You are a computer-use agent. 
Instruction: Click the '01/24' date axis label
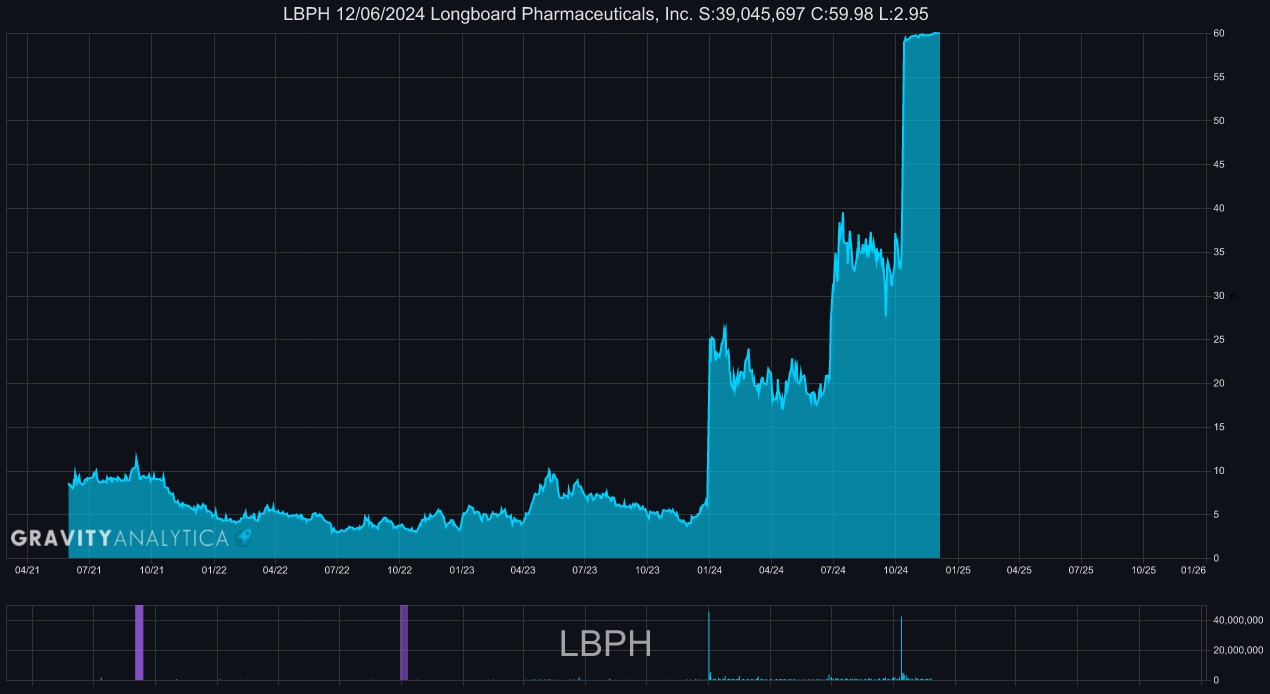[709, 570]
